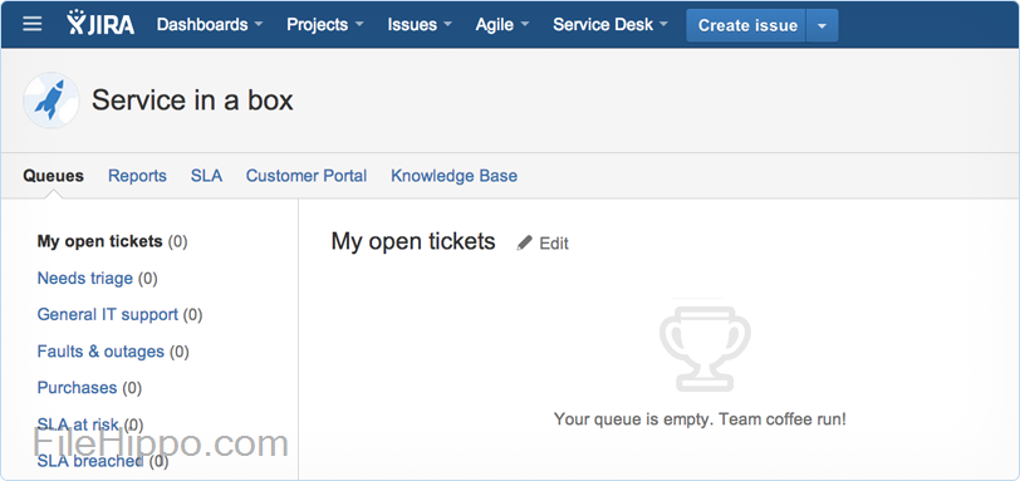The height and width of the screenshot is (481, 1020).
Task: Click the JIRA logo
Action: tap(100, 24)
